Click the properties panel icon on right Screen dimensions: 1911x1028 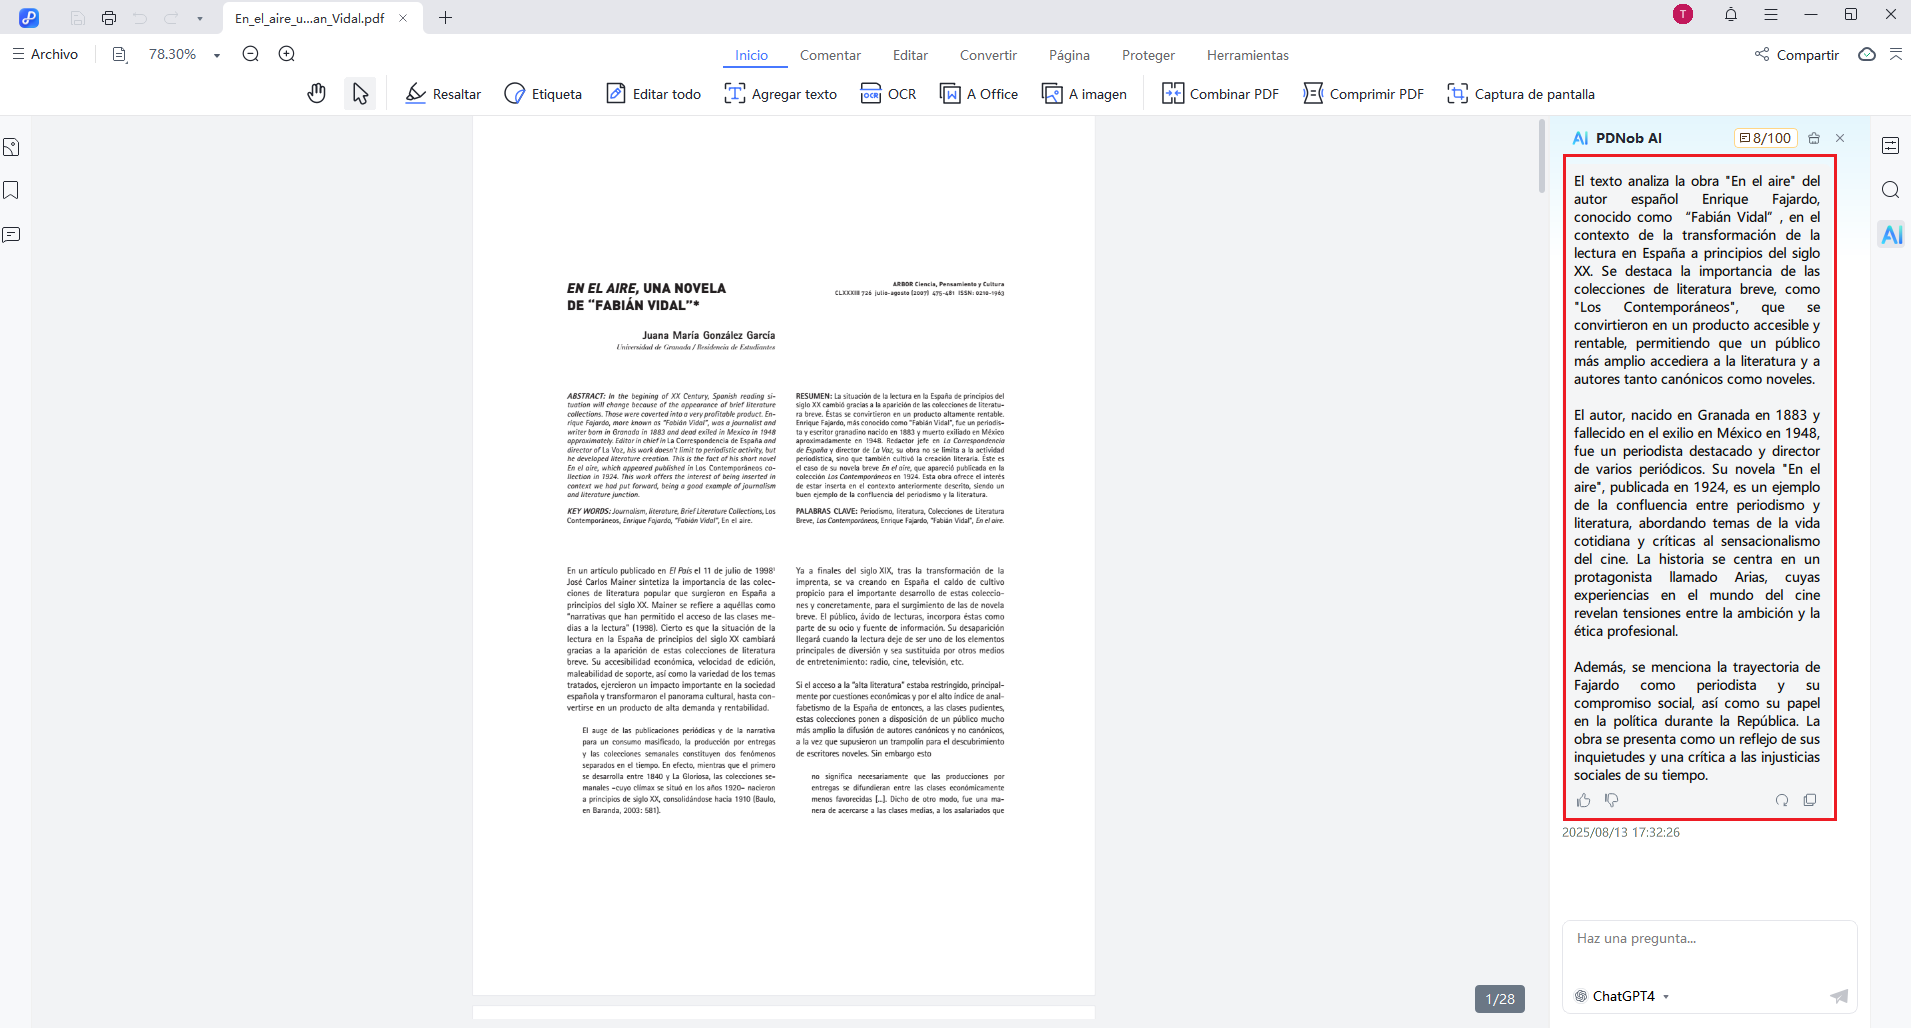coord(1890,146)
